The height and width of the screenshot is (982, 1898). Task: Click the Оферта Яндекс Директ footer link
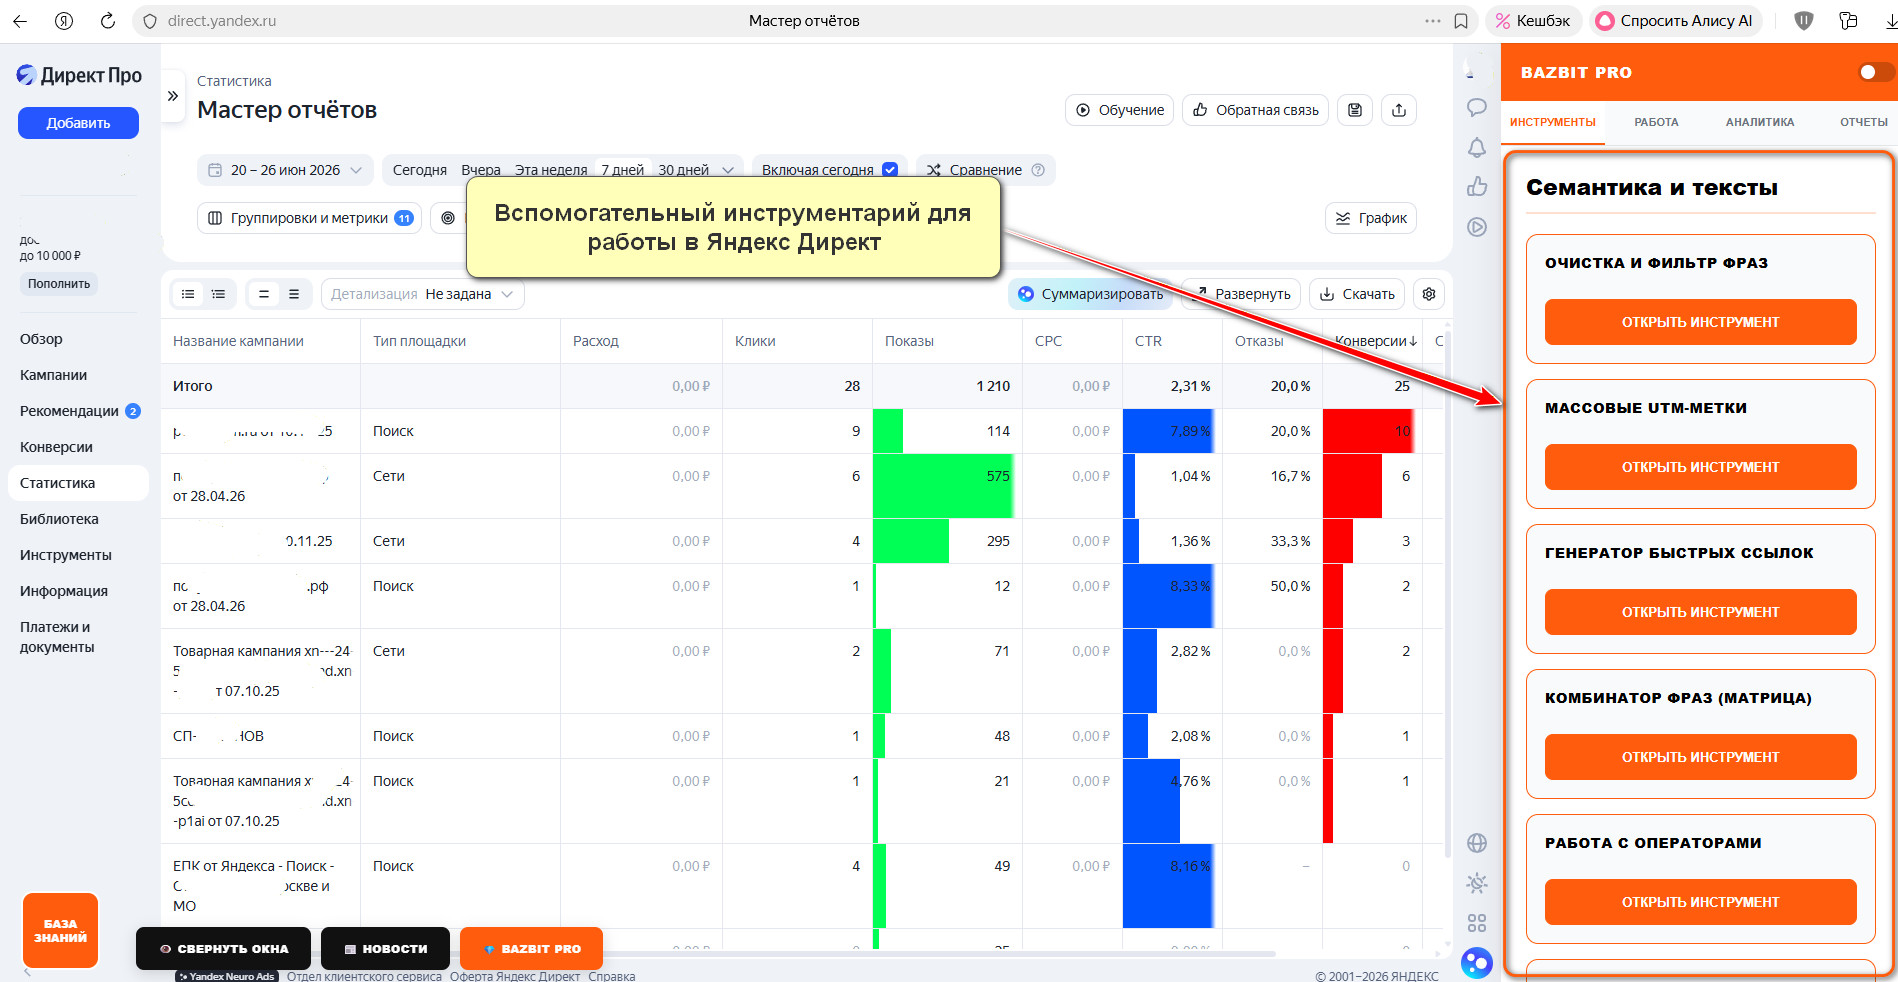pyautogui.click(x=515, y=976)
